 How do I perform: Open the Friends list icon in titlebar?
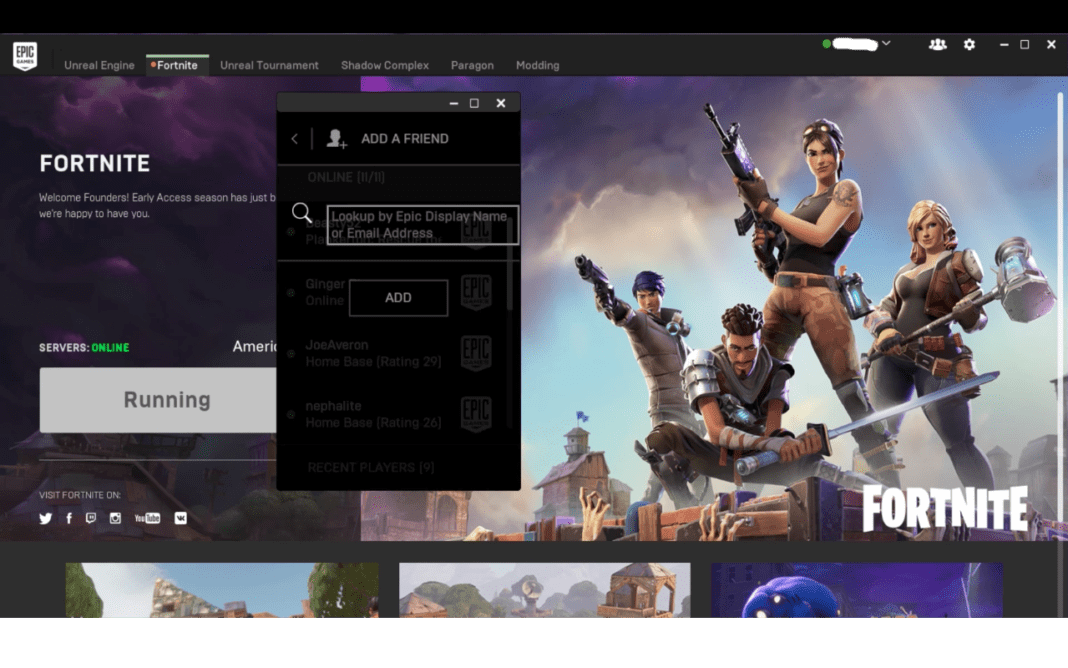[x=938, y=44]
